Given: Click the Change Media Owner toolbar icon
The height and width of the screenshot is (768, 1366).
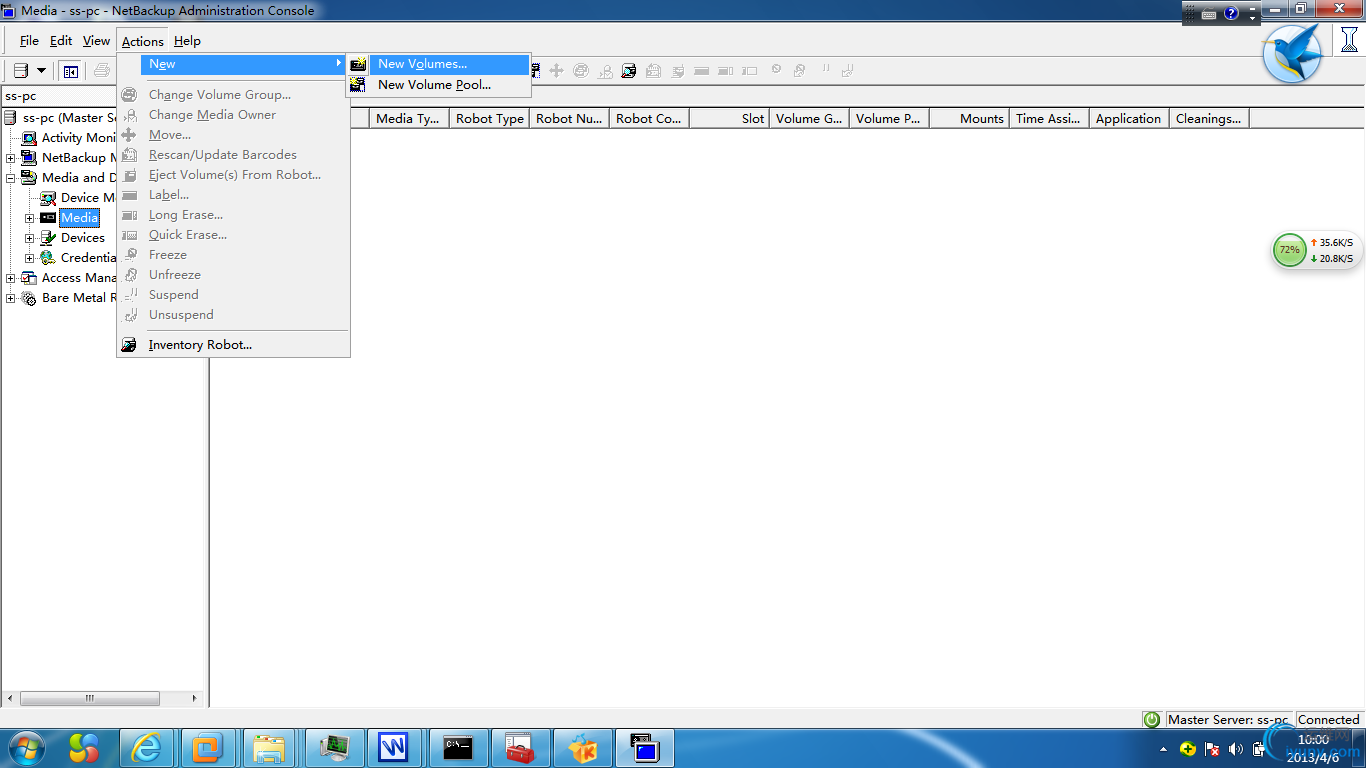Looking at the screenshot, I should (x=605, y=71).
